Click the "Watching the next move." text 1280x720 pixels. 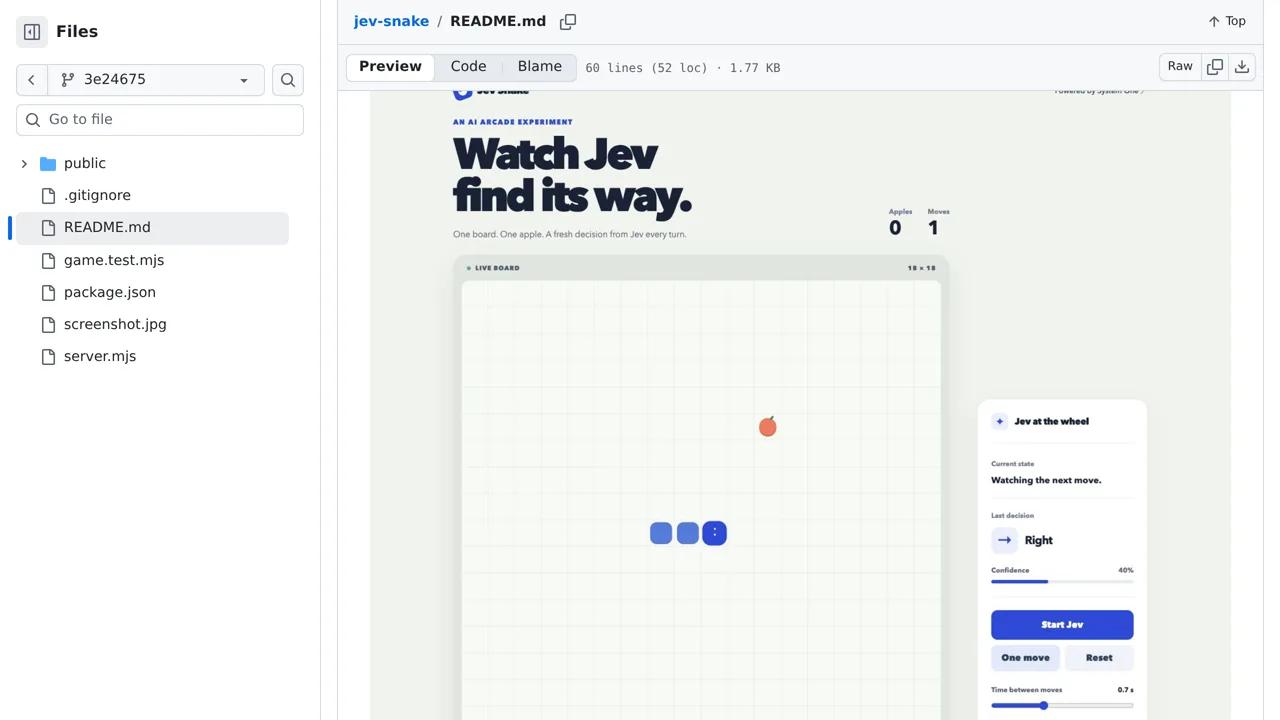1046,480
